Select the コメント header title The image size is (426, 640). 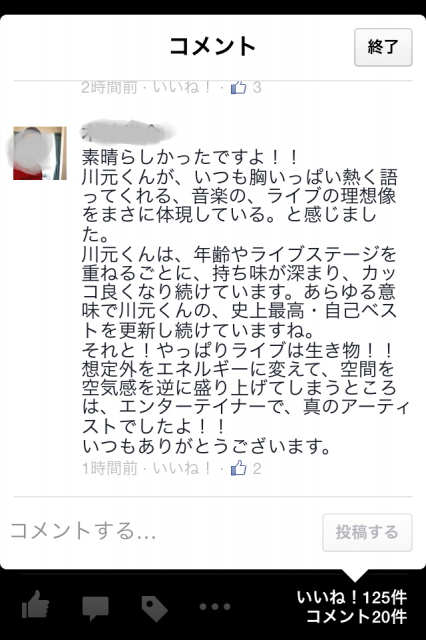tap(213, 46)
